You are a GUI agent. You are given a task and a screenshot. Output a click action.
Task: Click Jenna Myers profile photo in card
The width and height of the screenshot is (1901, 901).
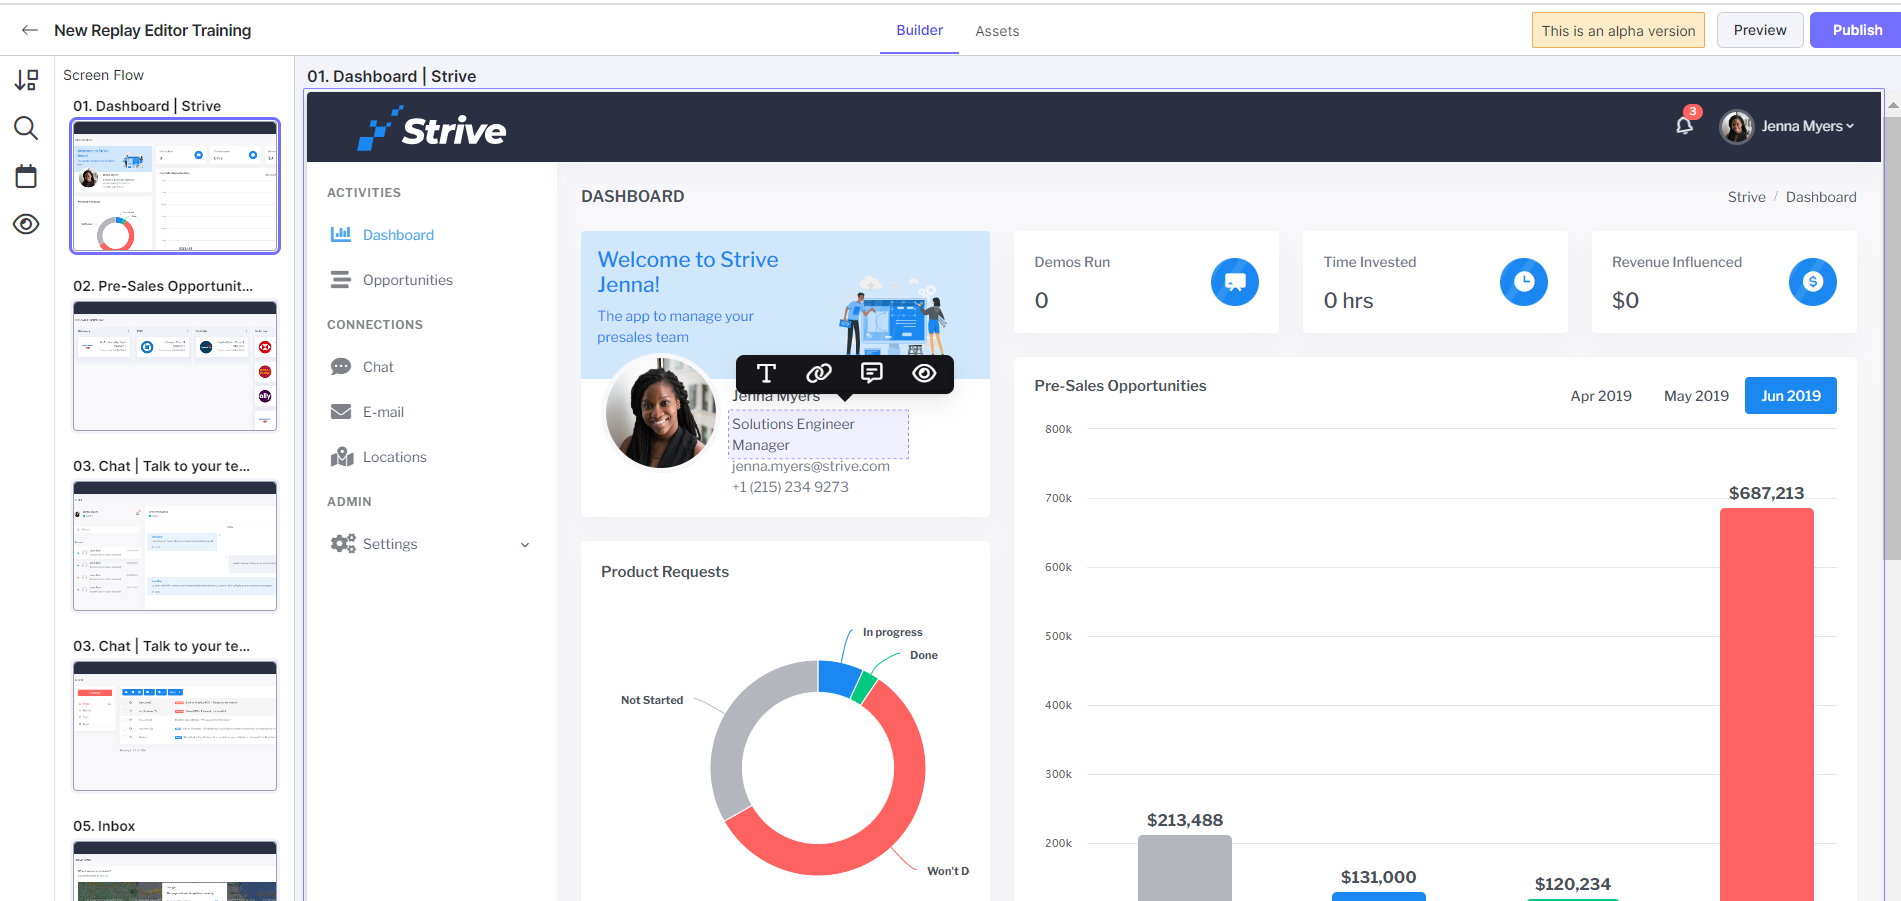(x=661, y=412)
